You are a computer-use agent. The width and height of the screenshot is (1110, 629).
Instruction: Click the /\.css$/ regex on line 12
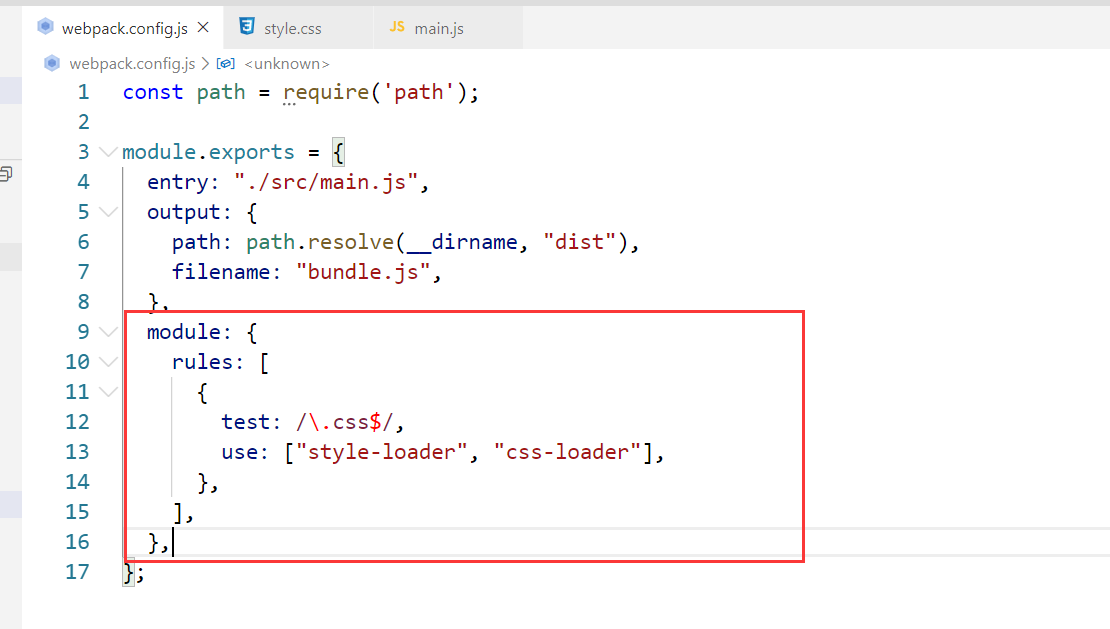[344, 422]
